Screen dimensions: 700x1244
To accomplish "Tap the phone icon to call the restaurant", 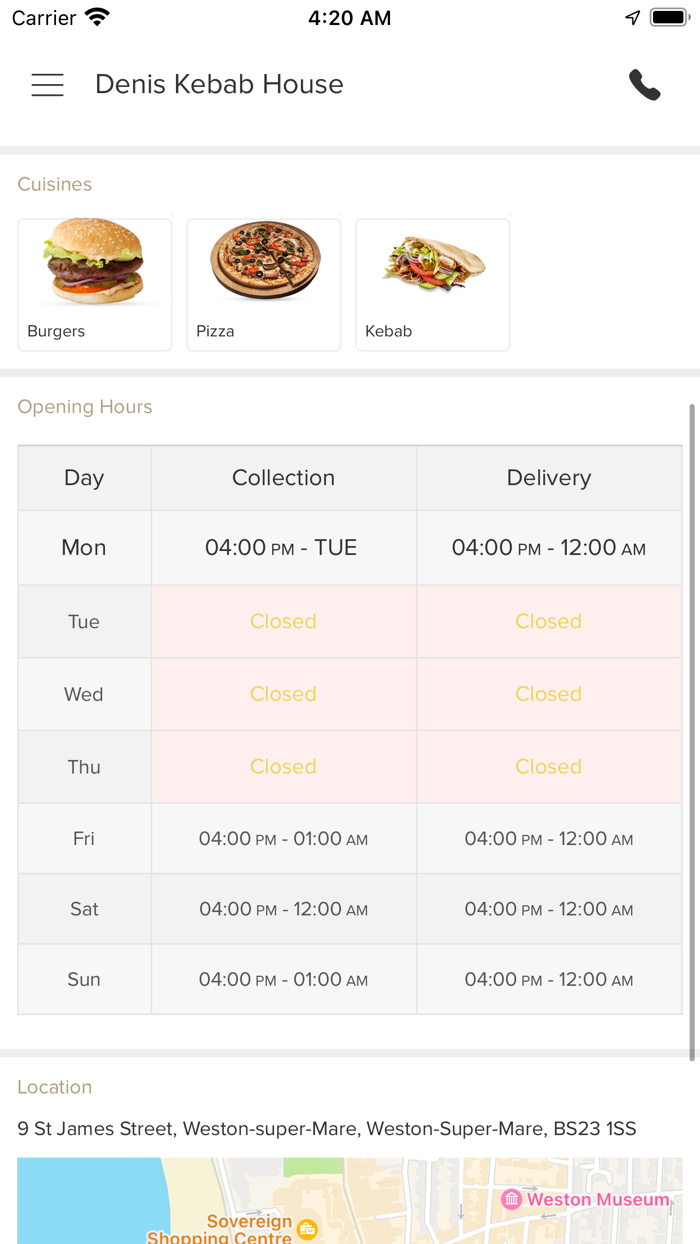I will [645, 85].
